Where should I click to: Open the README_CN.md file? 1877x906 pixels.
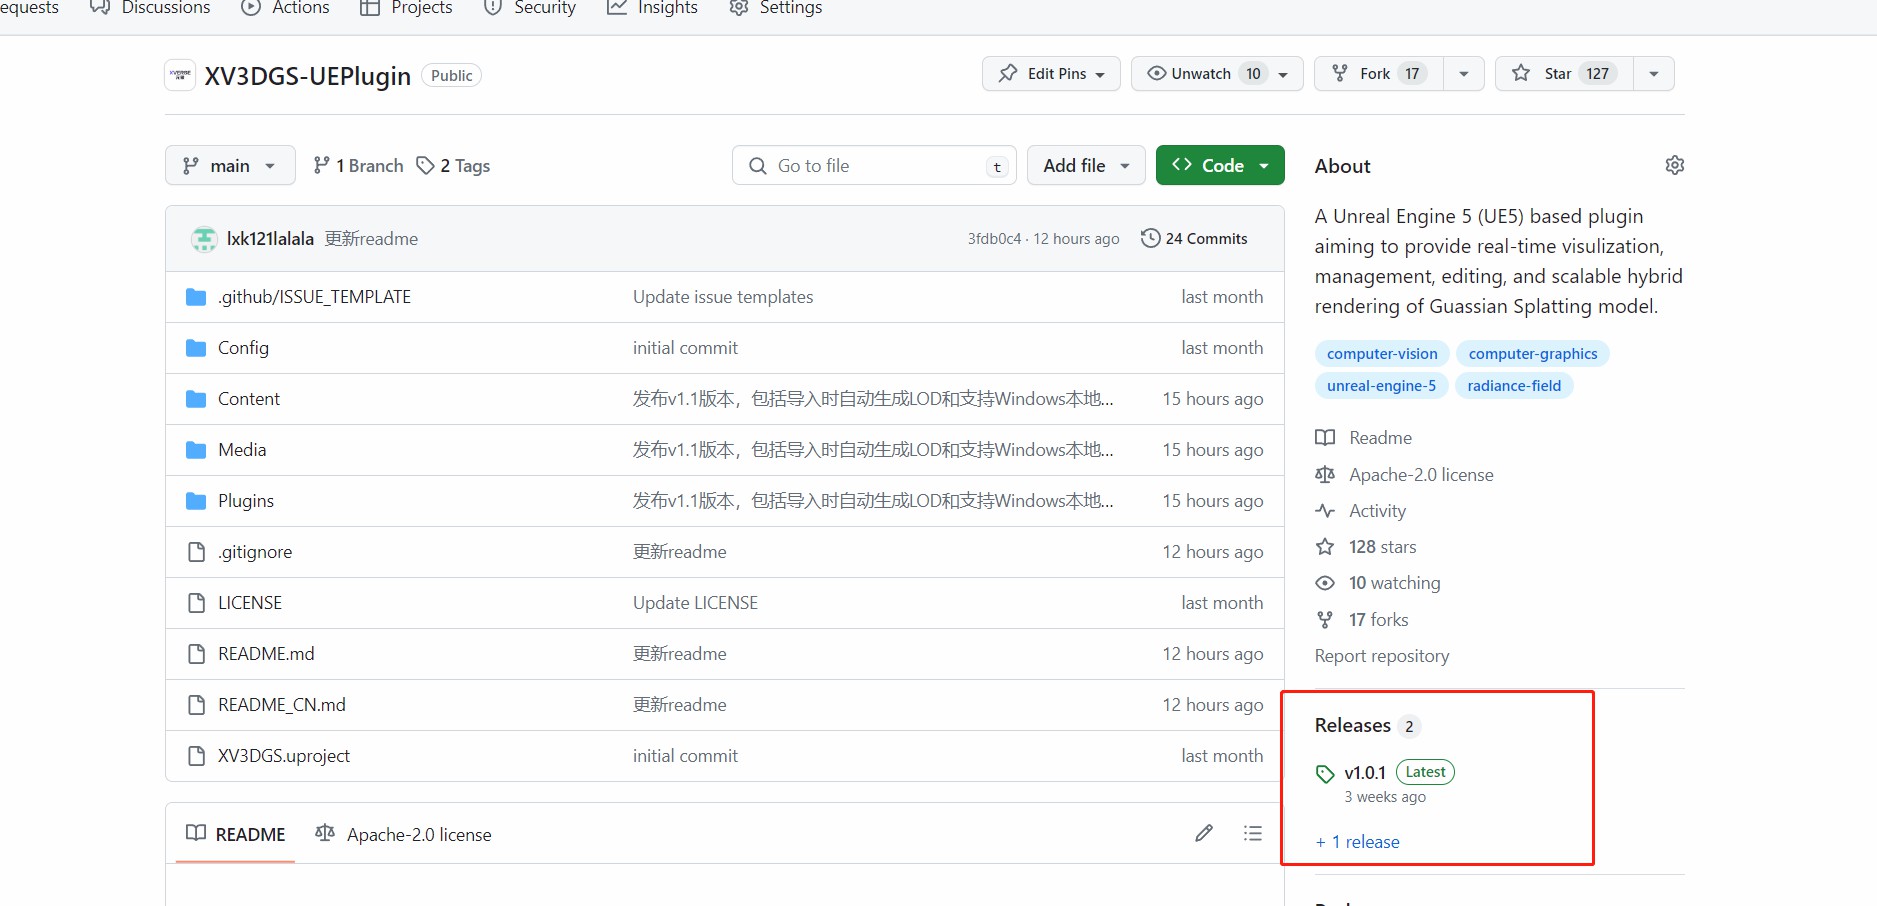tap(282, 705)
